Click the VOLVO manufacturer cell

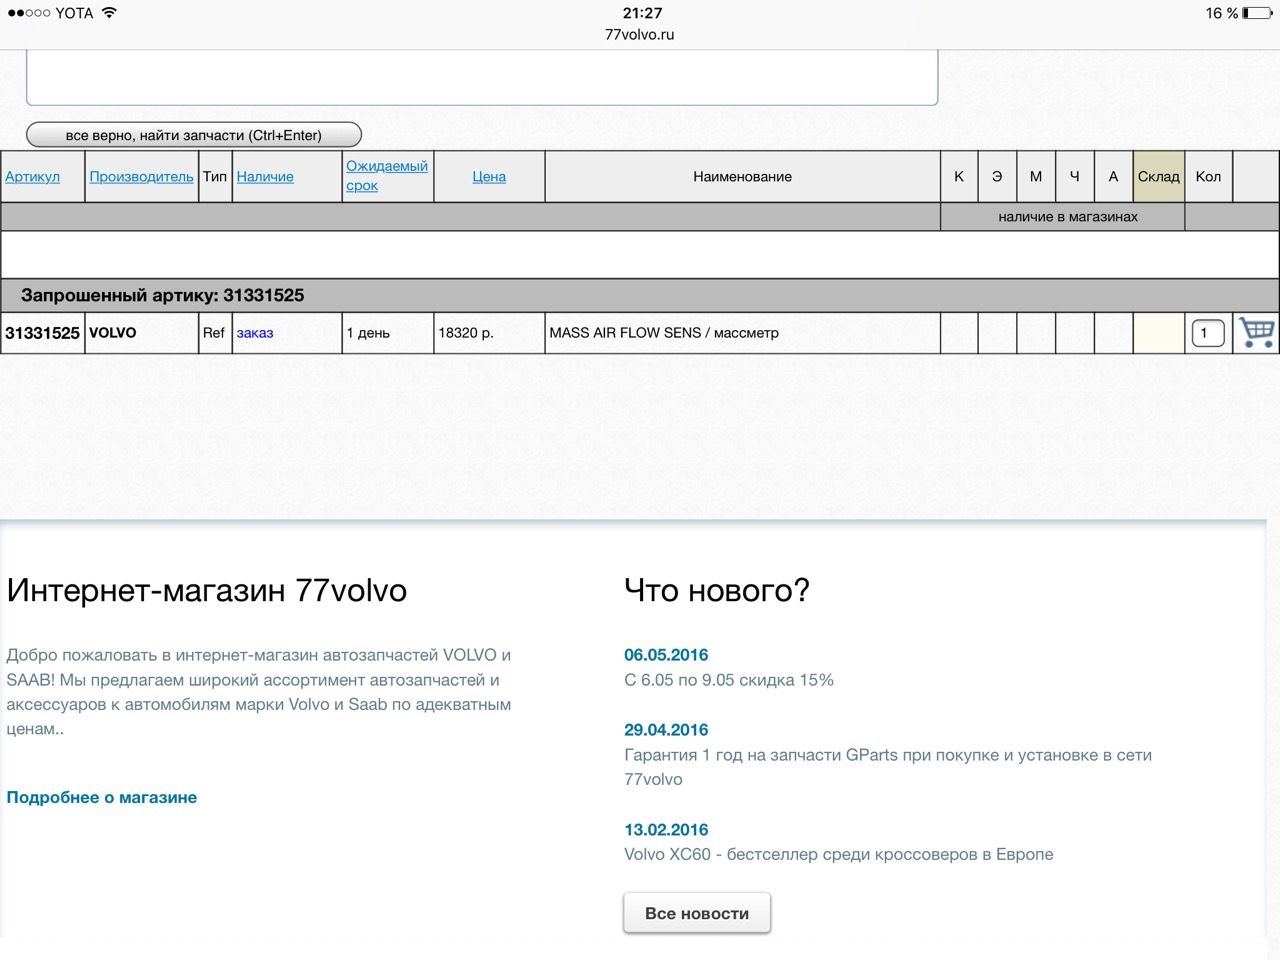[141, 333]
